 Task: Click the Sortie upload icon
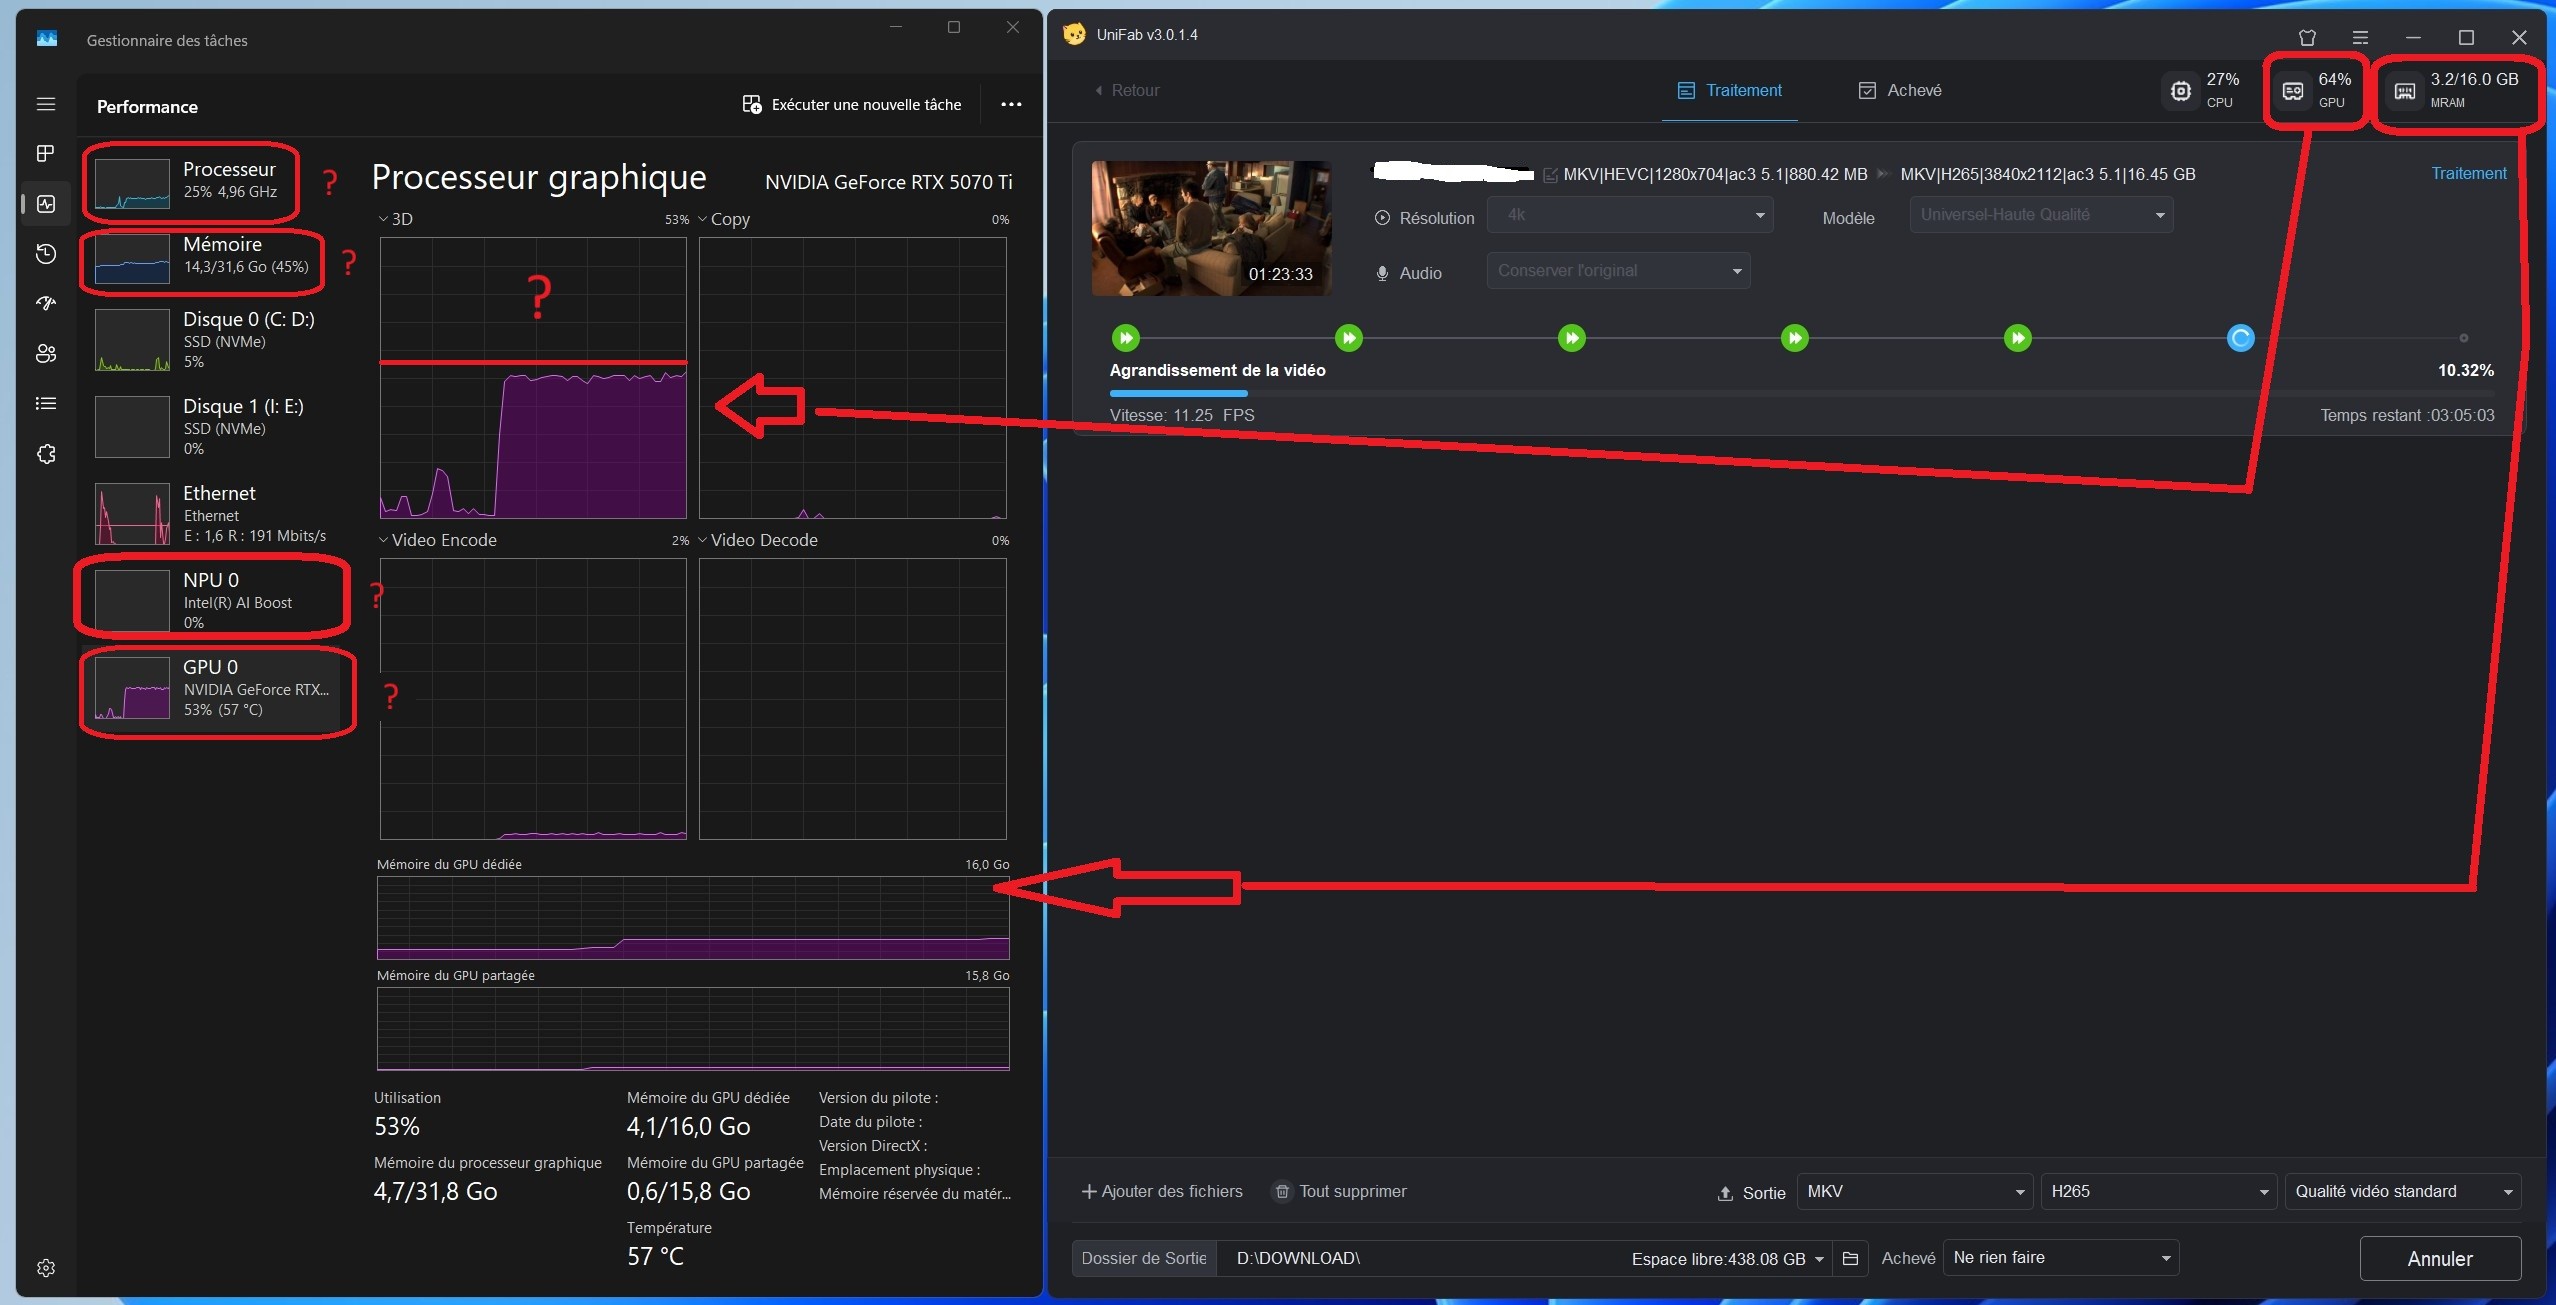pyautogui.click(x=1725, y=1193)
